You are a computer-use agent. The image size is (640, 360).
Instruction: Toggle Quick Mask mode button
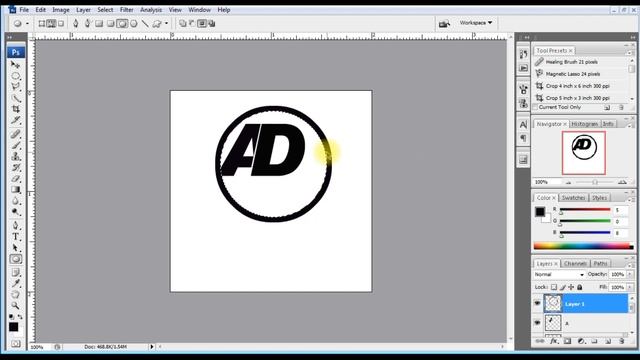tap(16, 344)
